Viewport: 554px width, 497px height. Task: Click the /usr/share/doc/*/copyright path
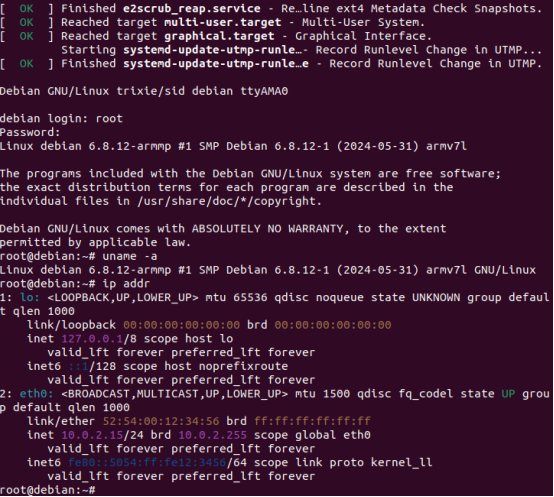coord(229,201)
